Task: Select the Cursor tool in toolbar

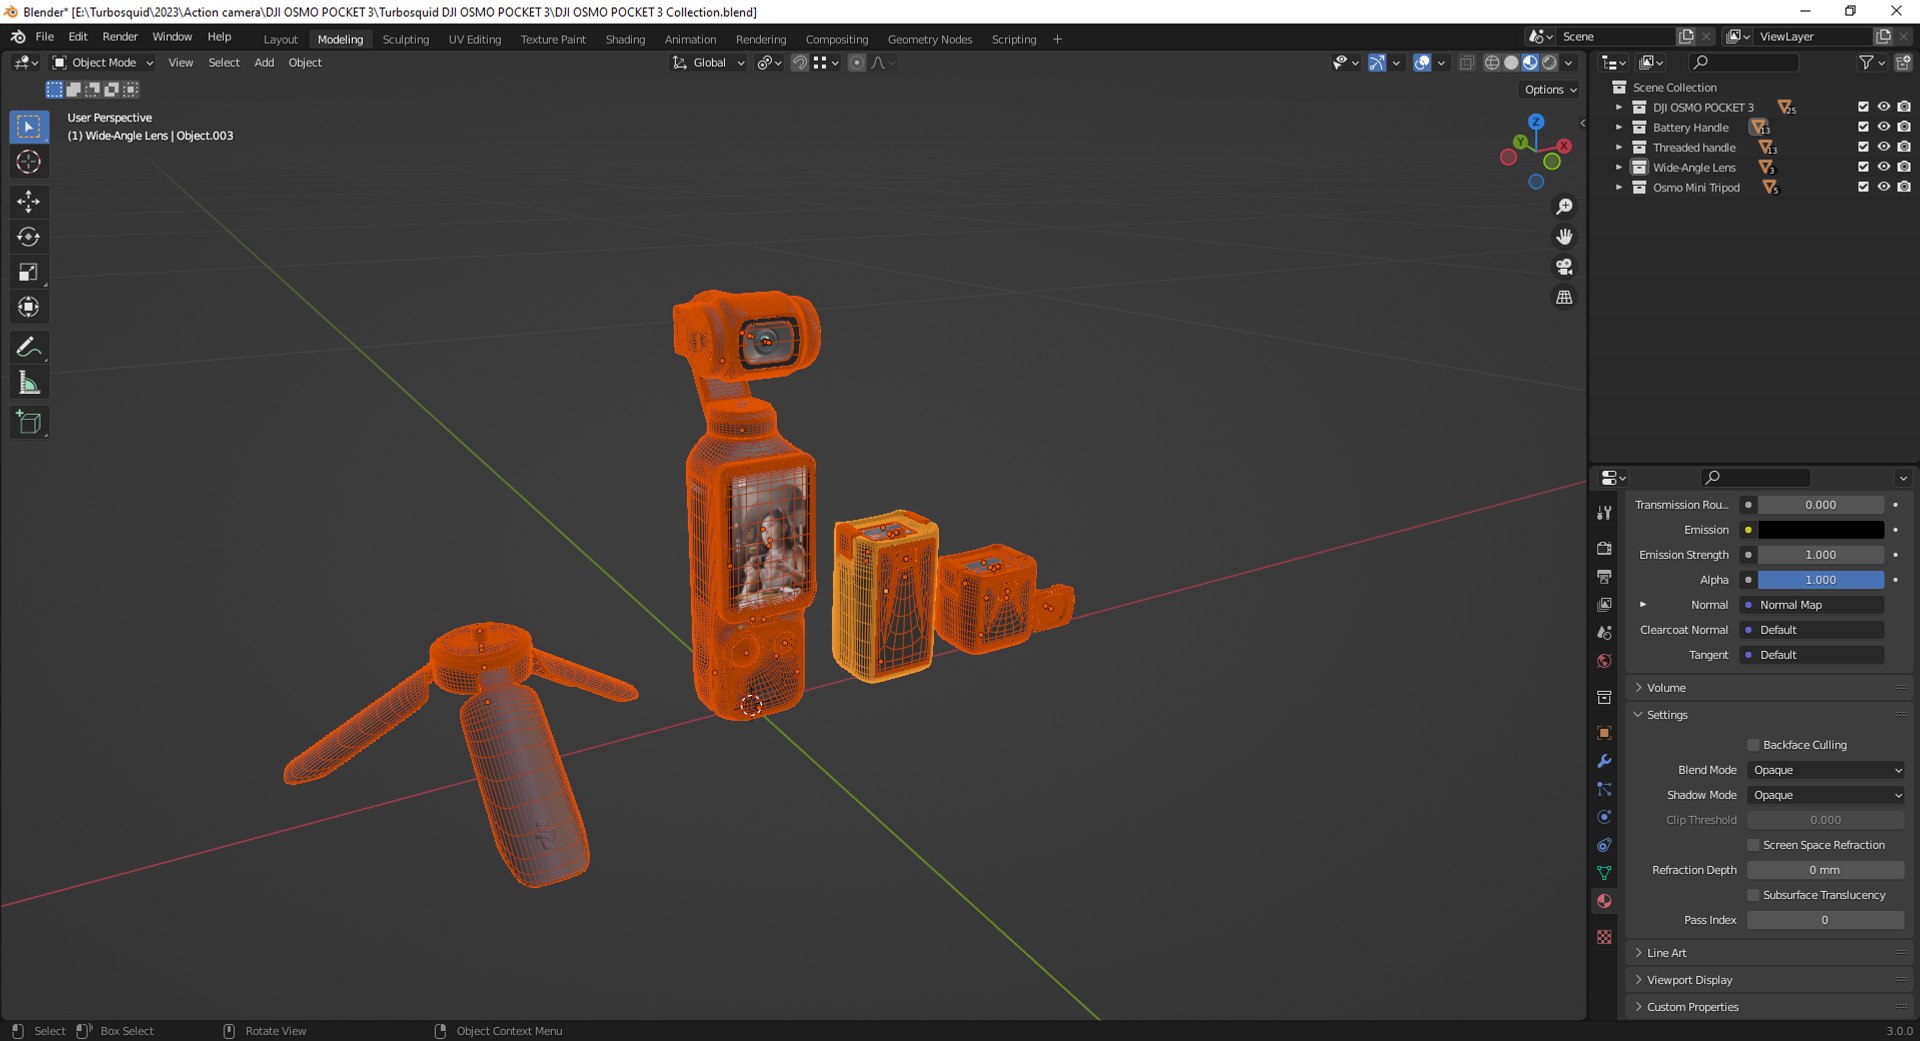Action: click(28, 162)
